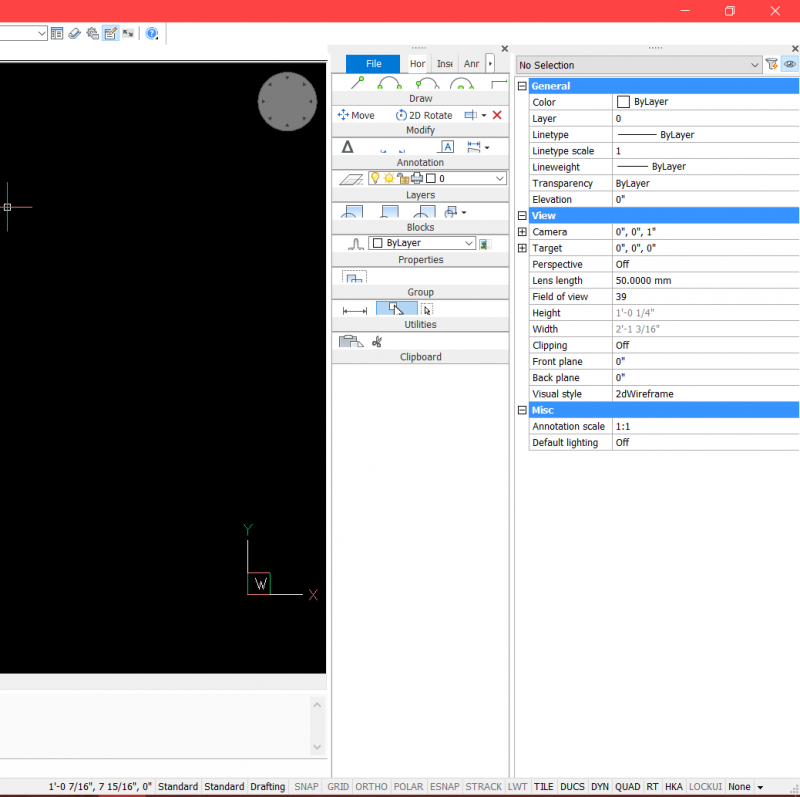The width and height of the screenshot is (800, 797).
Task: Toggle SNAP in the status bar
Action: click(306, 787)
